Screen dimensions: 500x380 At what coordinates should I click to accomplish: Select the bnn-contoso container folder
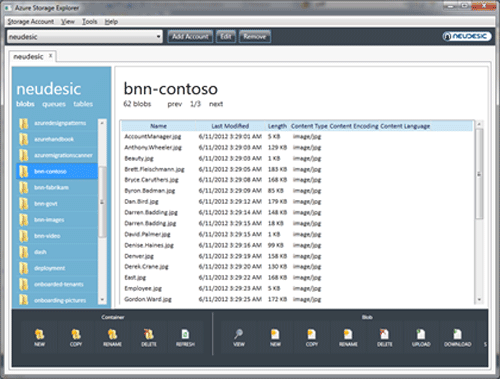coord(57,171)
